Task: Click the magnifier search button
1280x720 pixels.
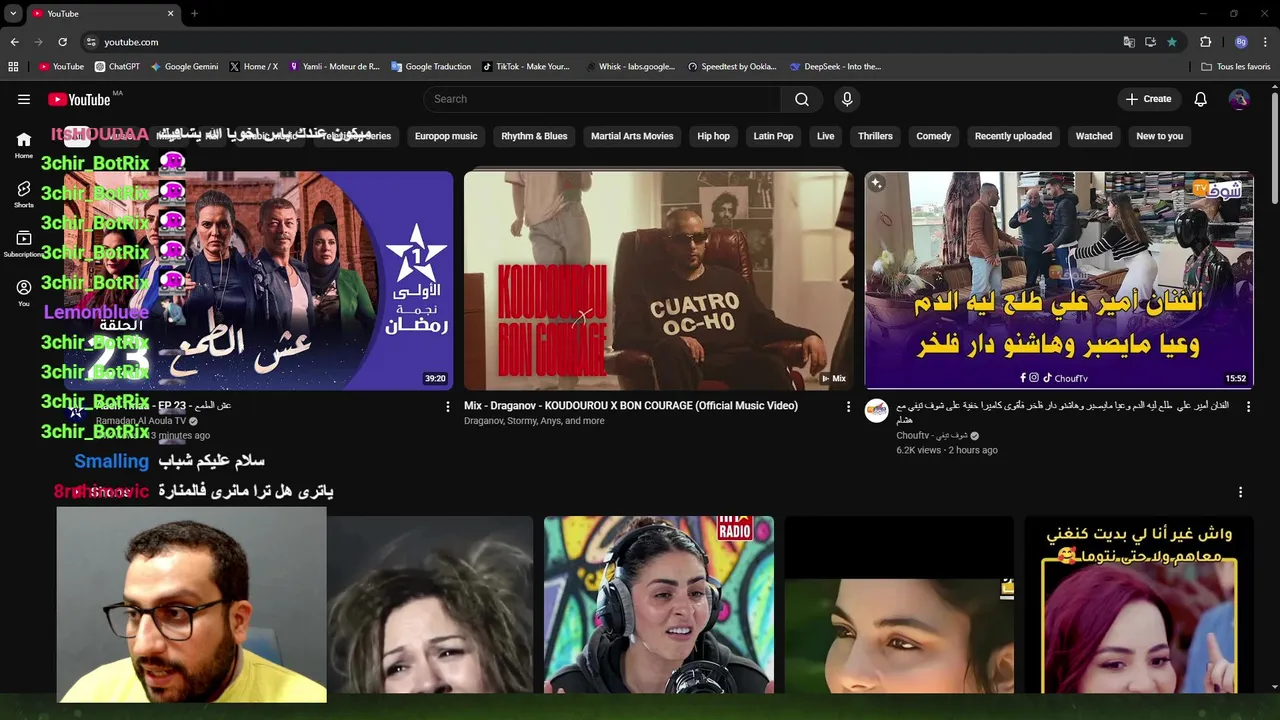Action: click(802, 99)
